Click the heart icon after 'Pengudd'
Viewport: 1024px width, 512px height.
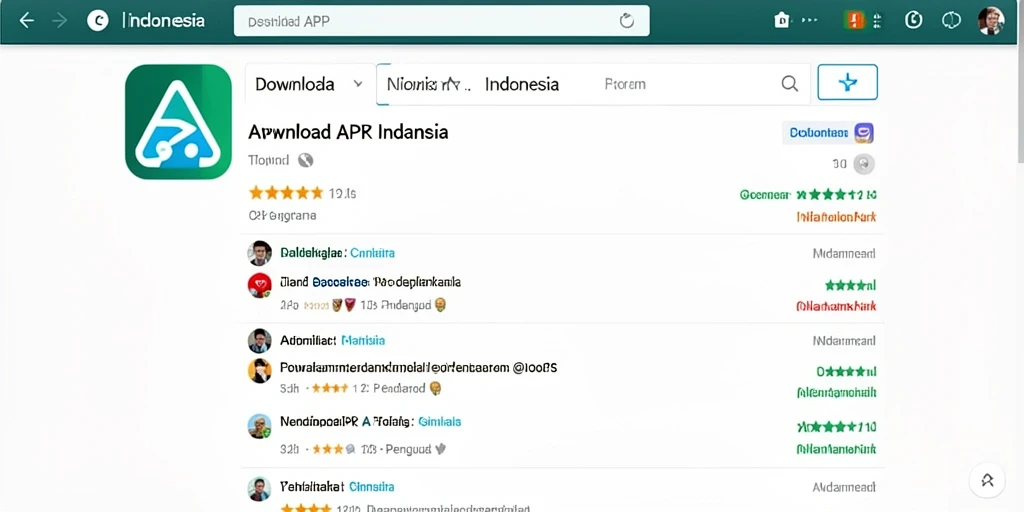pyautogui.click(x=441, y=449)
